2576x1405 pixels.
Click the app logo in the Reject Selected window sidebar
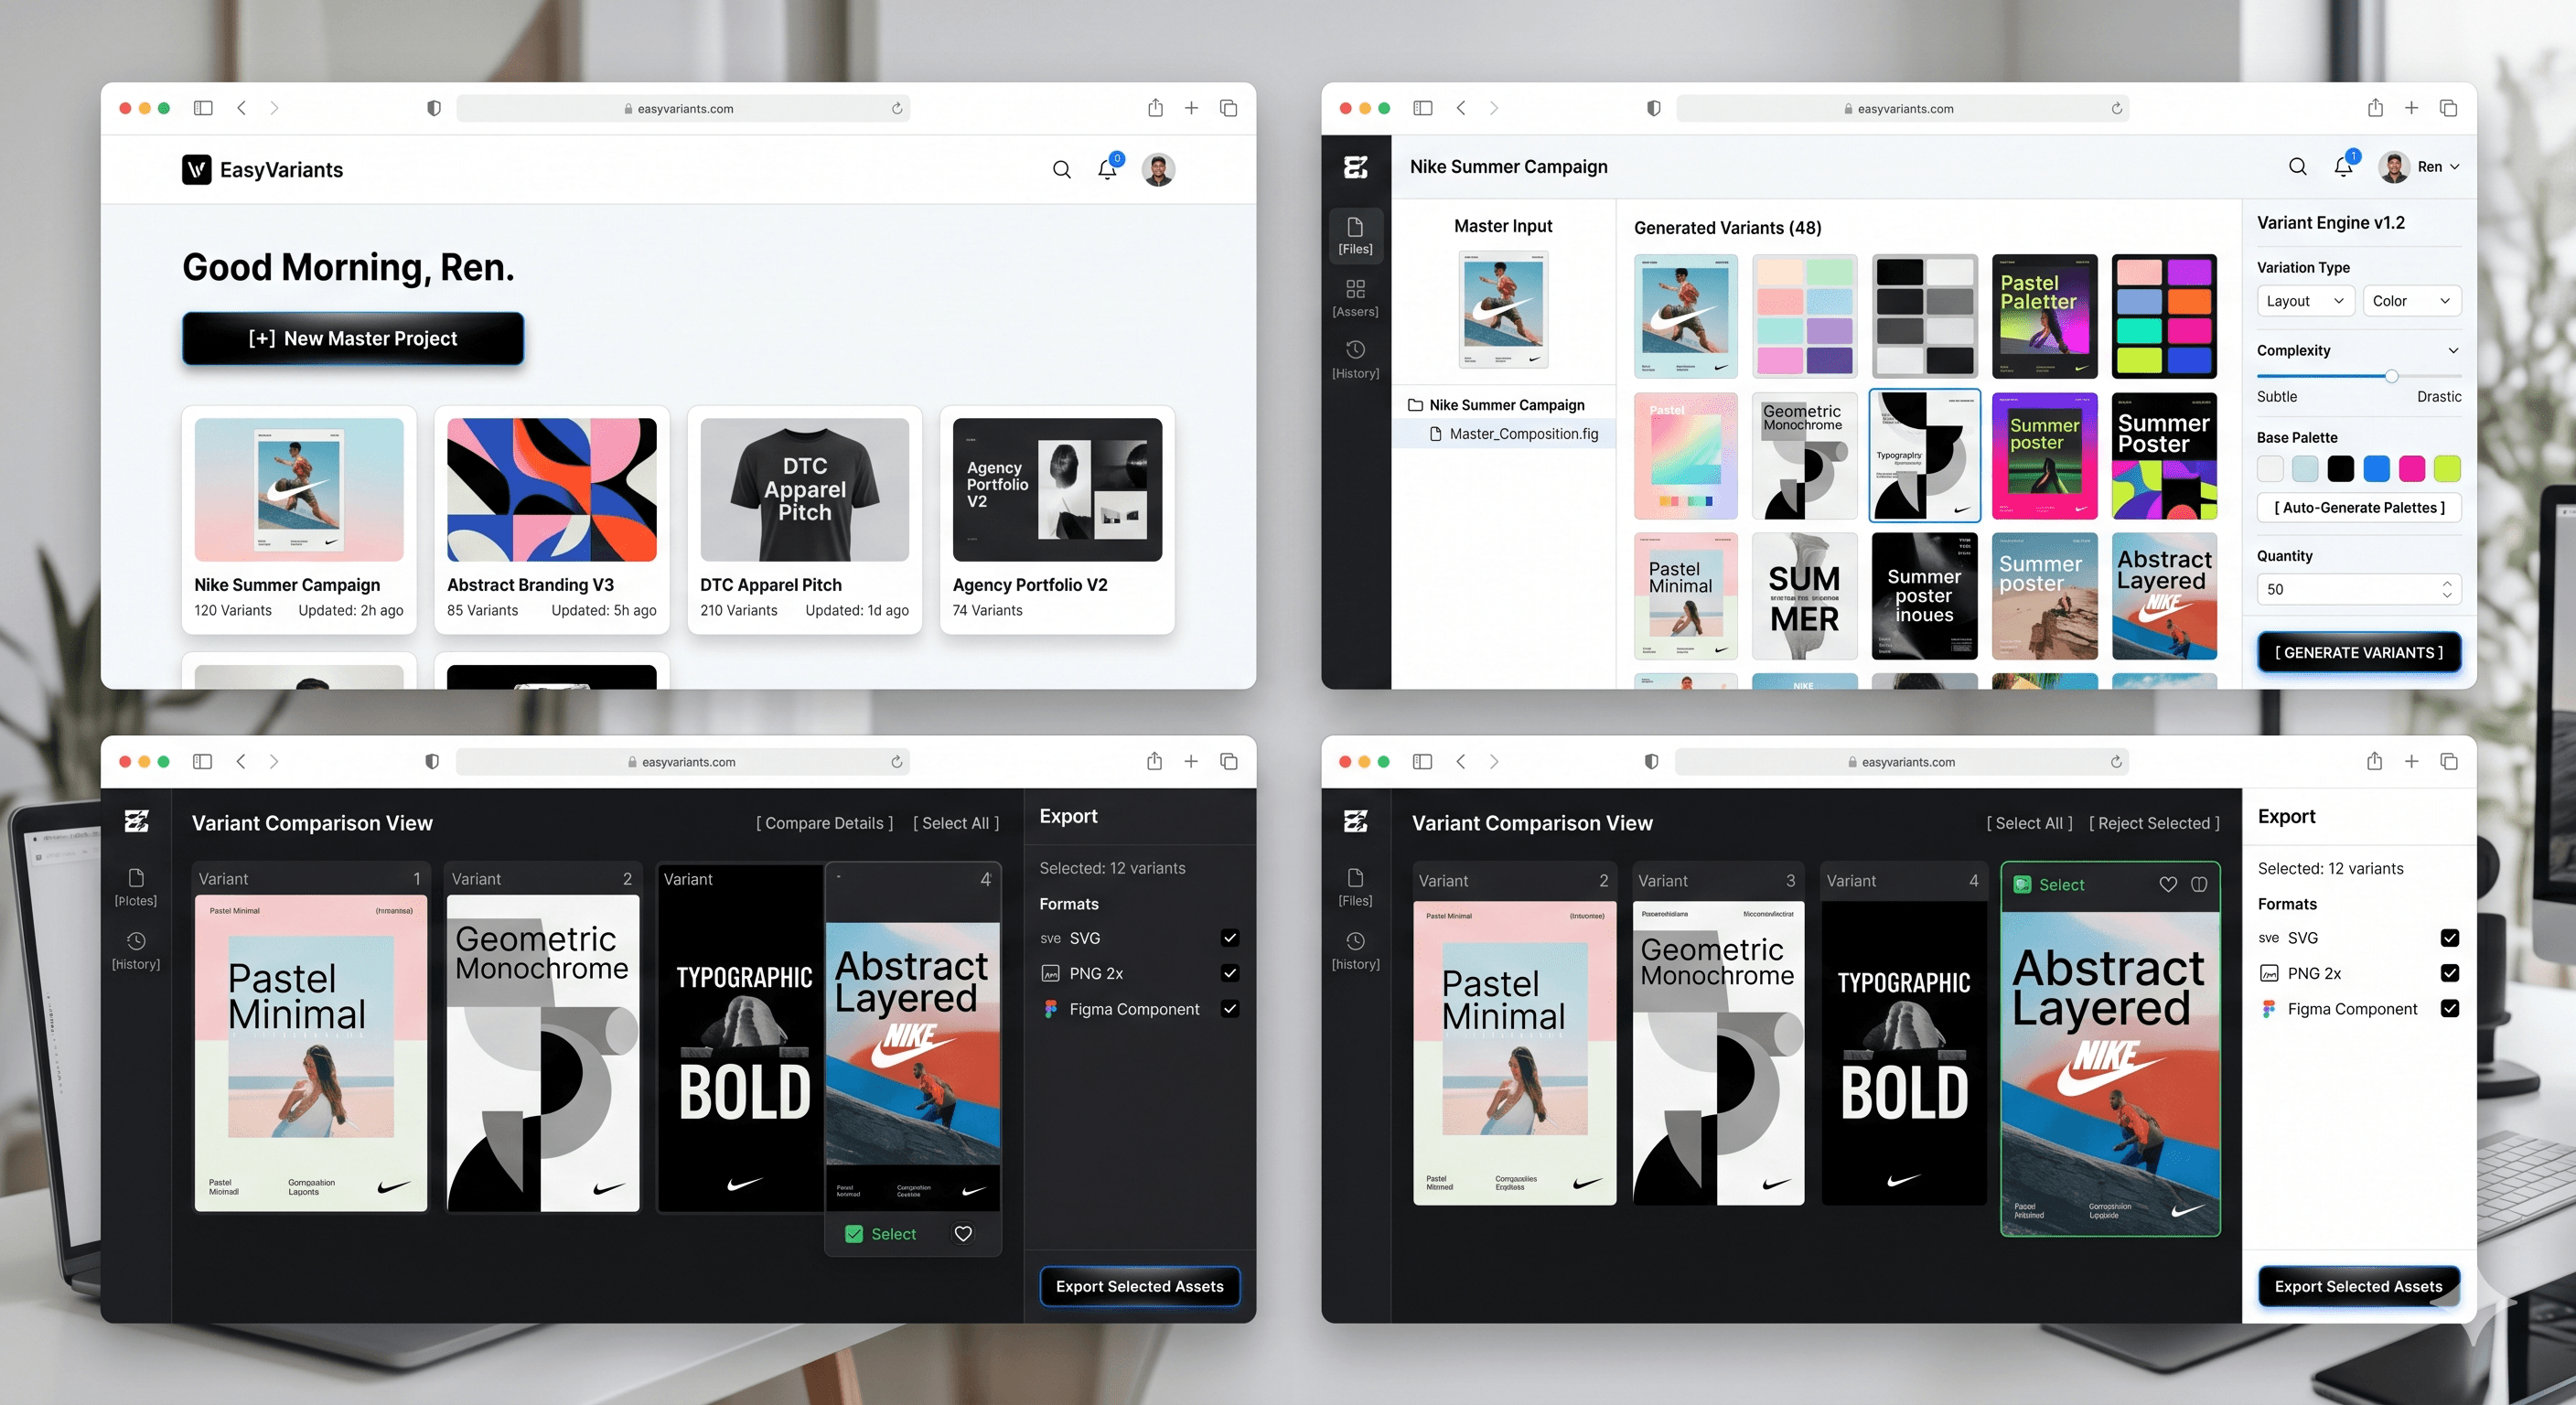tap(1356, 822)
